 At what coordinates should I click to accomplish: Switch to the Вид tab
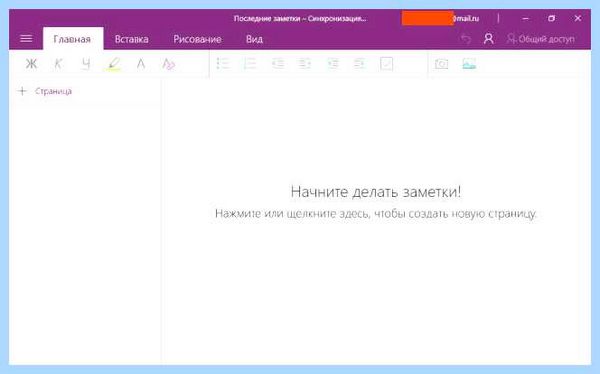point(254,39)
